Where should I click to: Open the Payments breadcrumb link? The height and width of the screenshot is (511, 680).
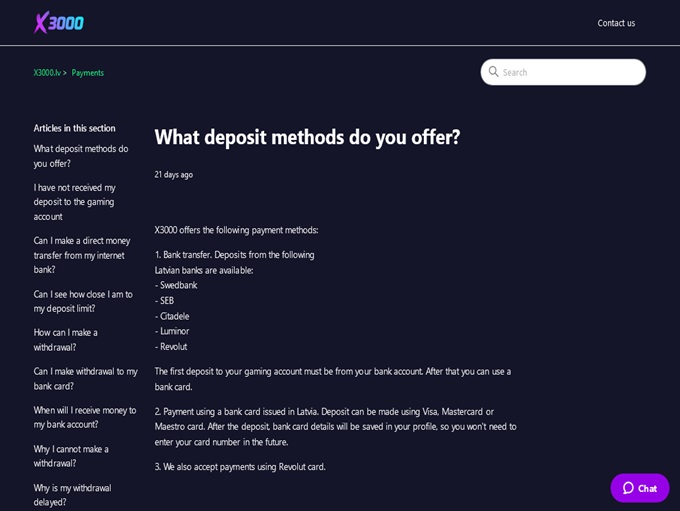point(88,73)
